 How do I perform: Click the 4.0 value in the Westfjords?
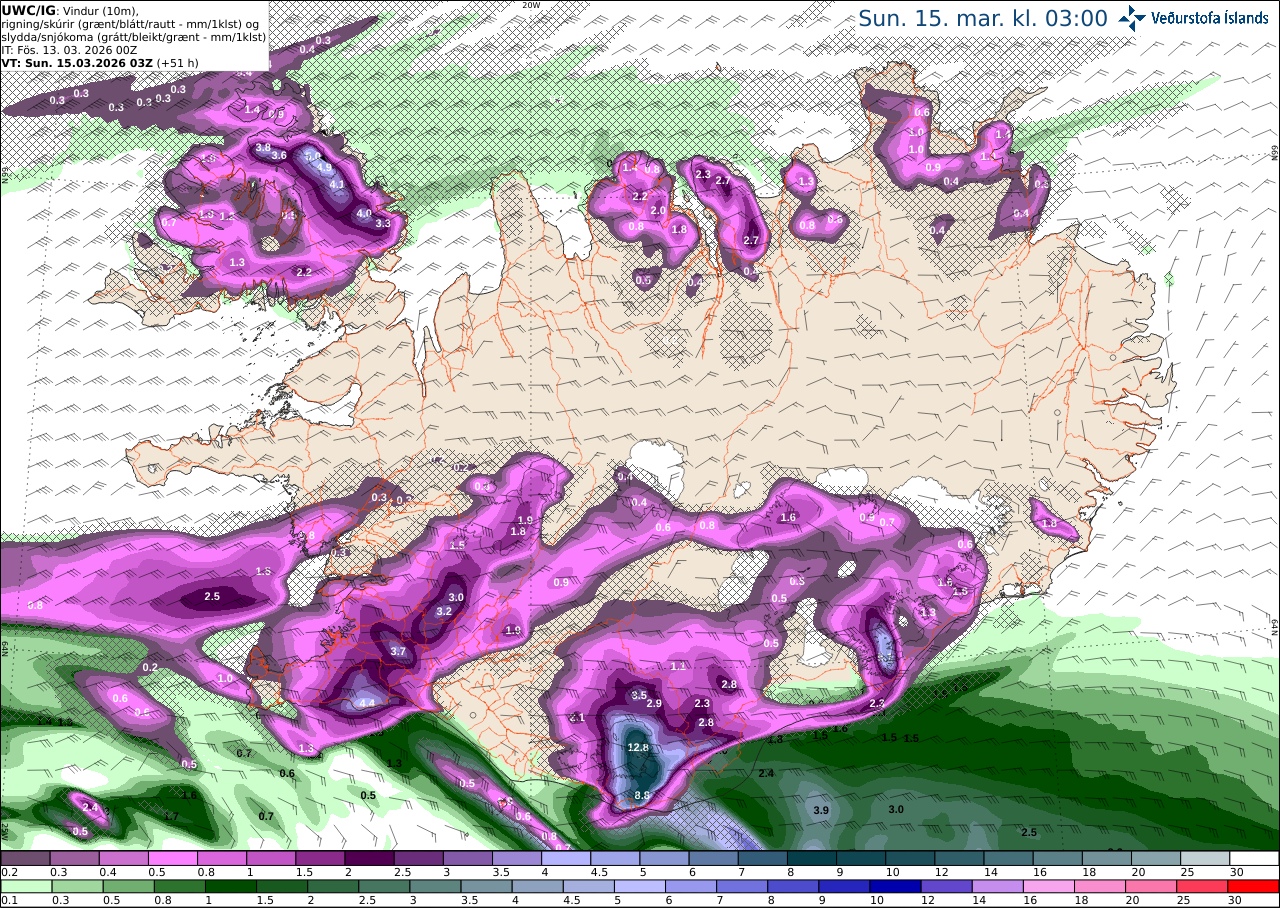coord(364,213)
